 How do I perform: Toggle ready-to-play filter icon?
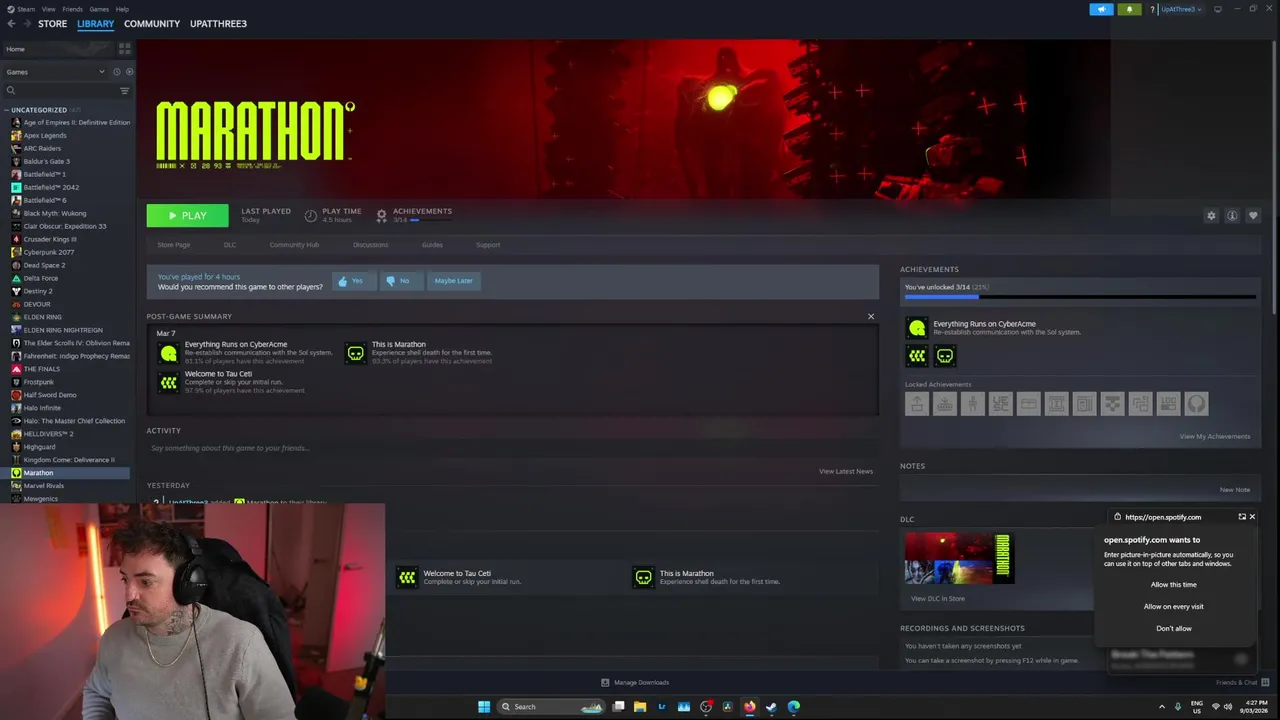coord(129,72)
